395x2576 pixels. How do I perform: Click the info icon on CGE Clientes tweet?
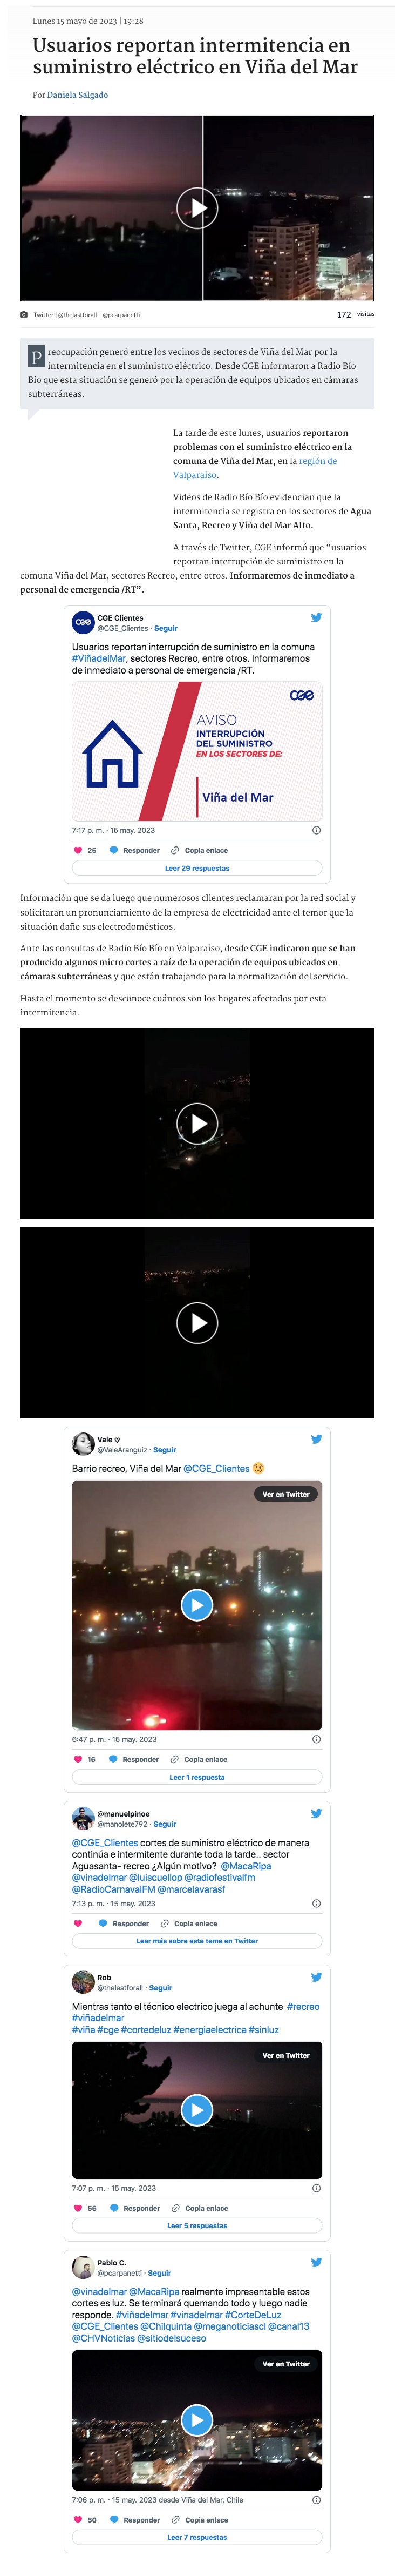(x=317, y=830)
